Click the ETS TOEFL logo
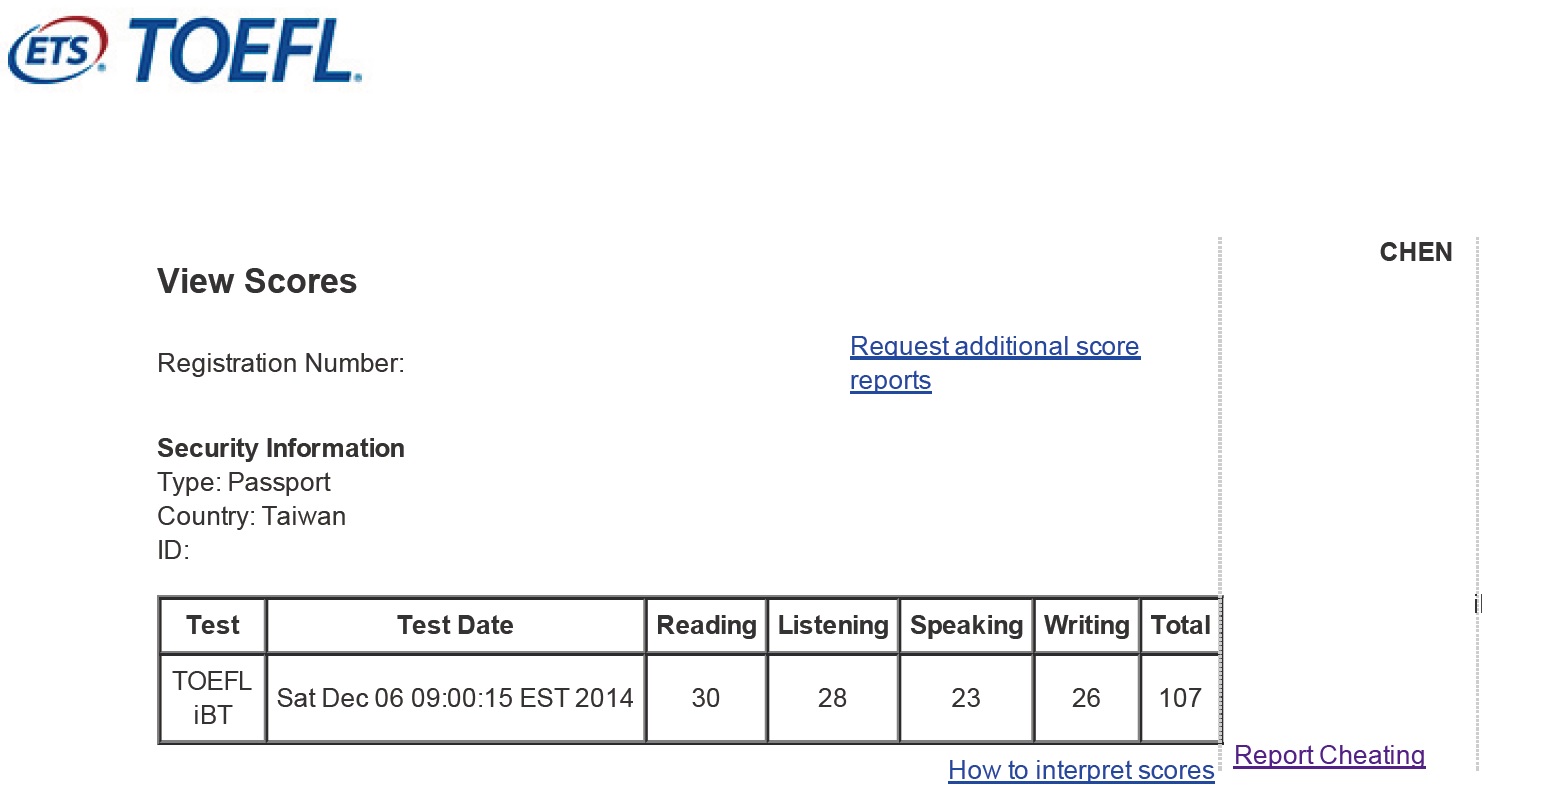This screenshot has width=1541, height=811. pos(185,50)
